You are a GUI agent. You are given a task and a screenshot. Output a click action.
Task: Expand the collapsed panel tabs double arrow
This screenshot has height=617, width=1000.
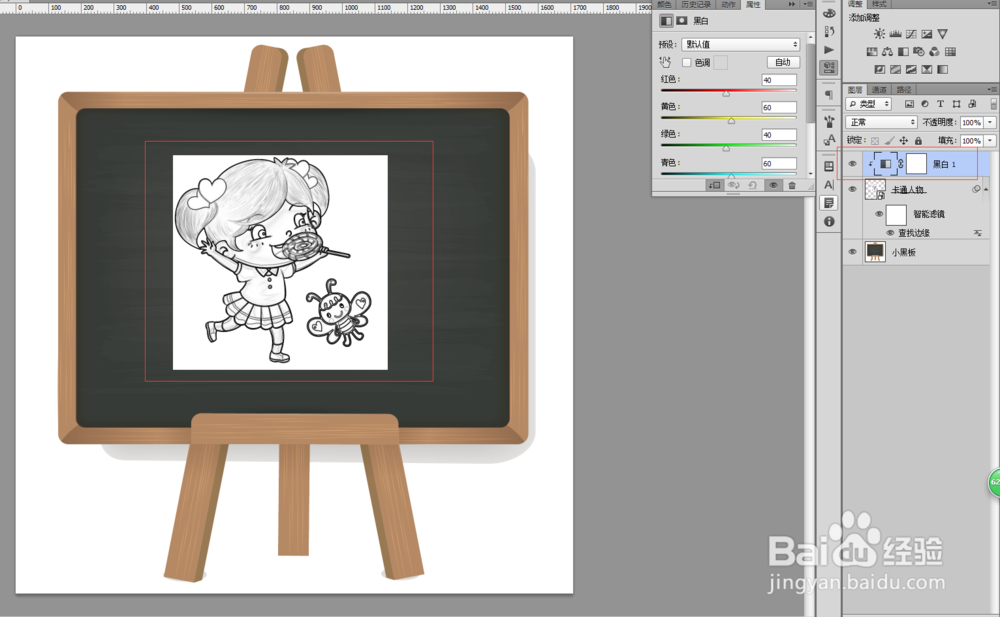pyautogui.click(x=791, y=4)
